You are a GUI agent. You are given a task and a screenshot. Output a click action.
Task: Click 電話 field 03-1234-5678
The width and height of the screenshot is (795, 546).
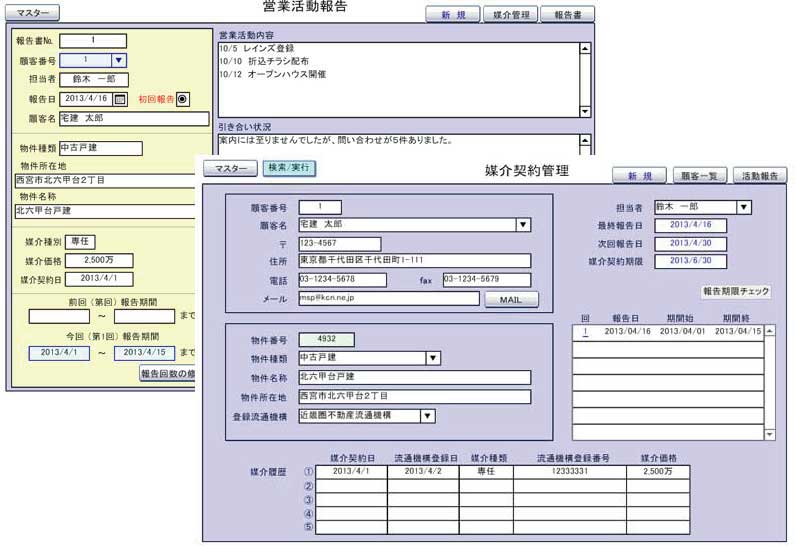coord(342,280)
